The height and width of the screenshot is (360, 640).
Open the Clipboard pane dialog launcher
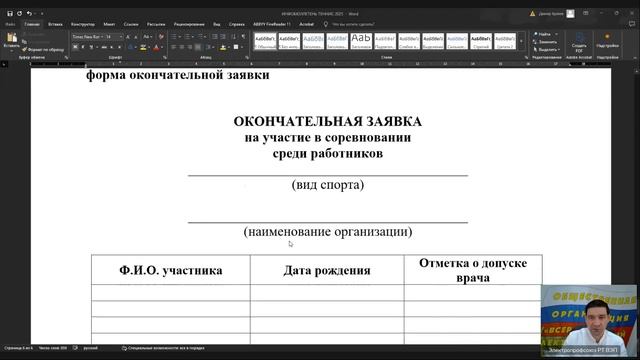pos(66,58)
